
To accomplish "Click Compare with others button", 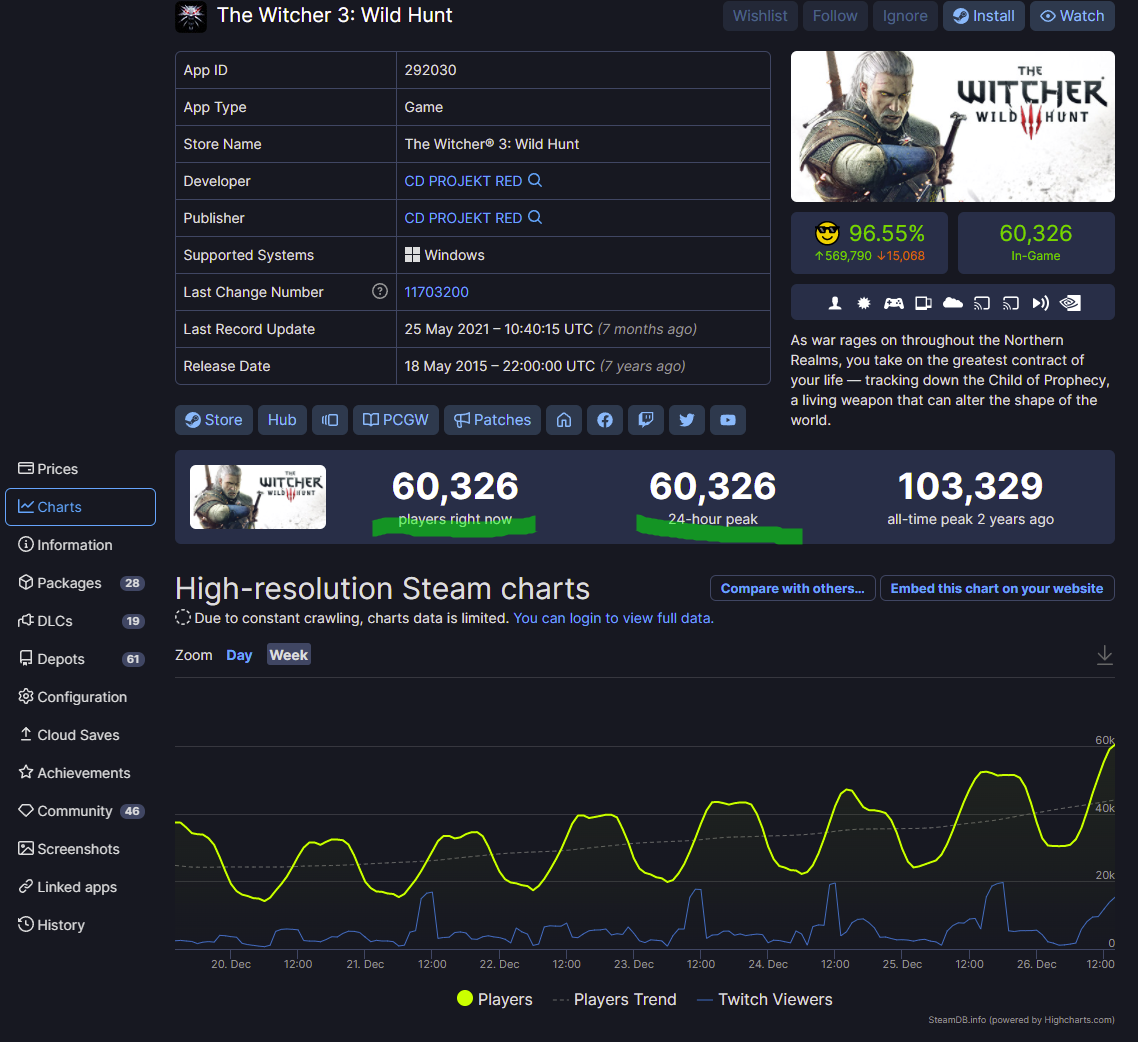I will pos(793,588).
